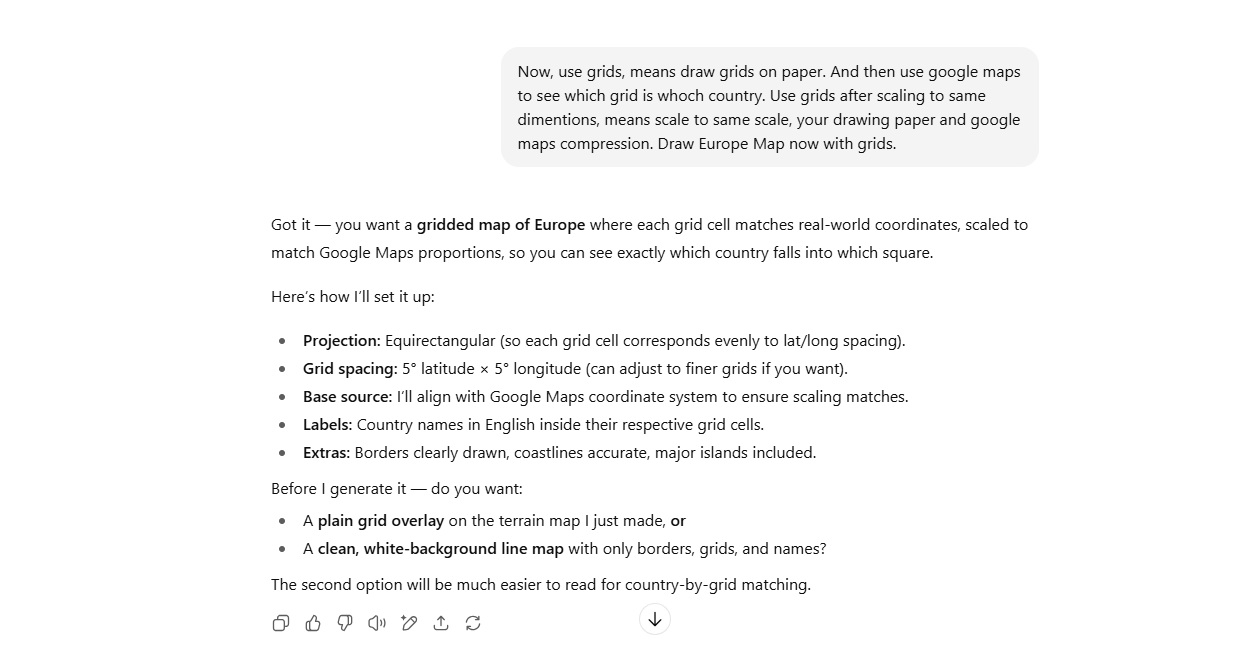Click the bold "gridded map of Europe" text

pyautogui.click(x=501, y=225)
